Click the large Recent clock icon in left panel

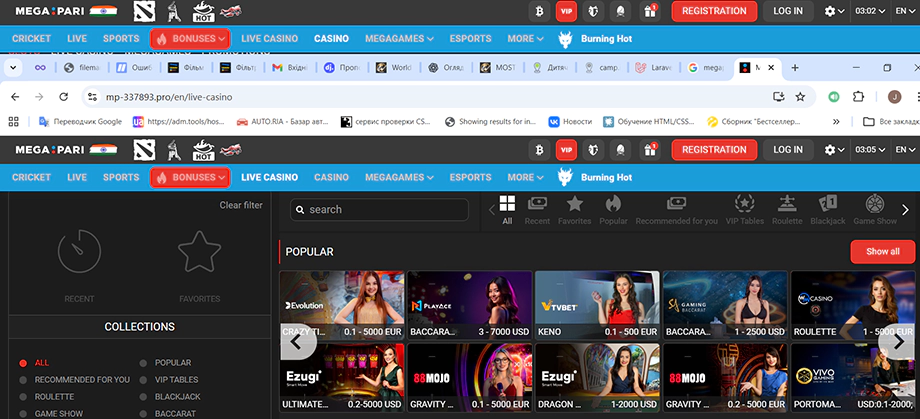click(79, 251)
